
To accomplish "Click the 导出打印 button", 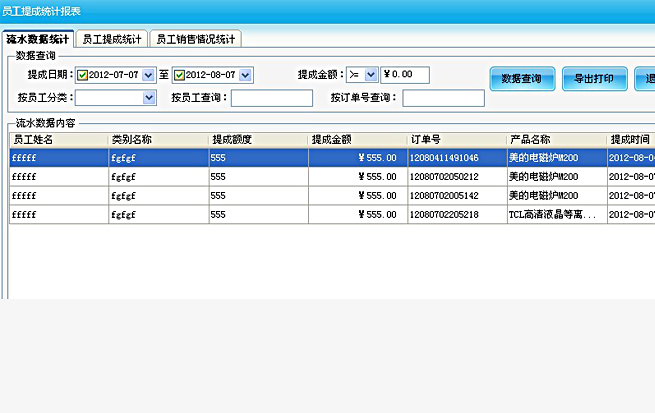I will coord(594,78).
